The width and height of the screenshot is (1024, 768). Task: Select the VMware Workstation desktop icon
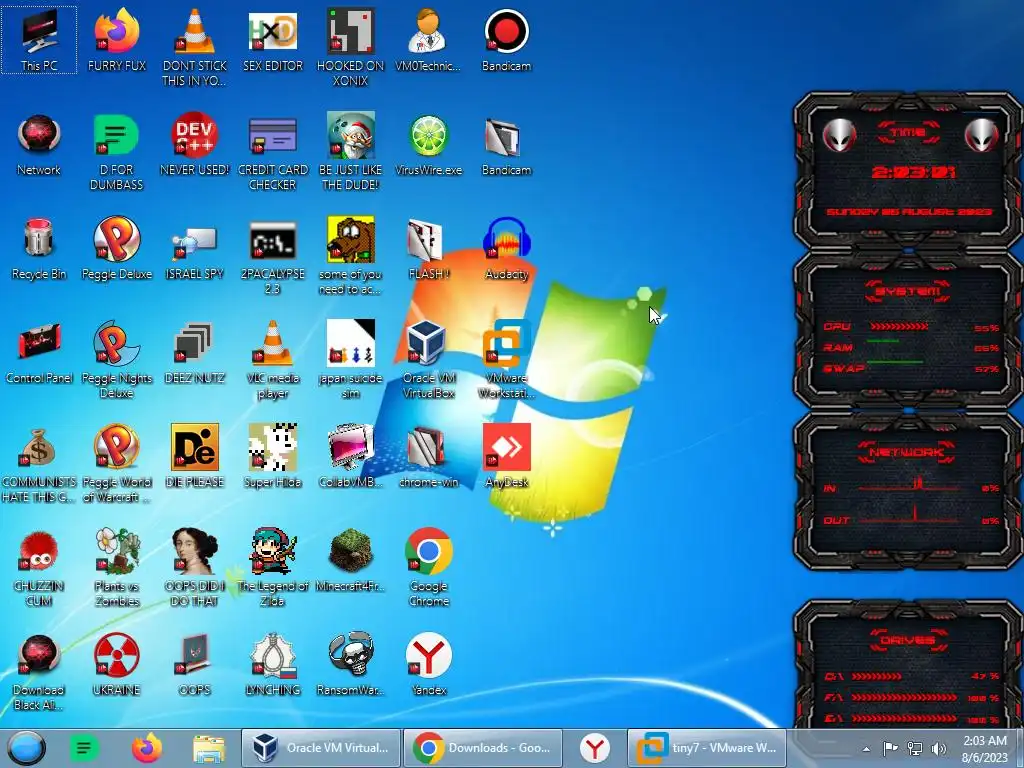(506, 359)
